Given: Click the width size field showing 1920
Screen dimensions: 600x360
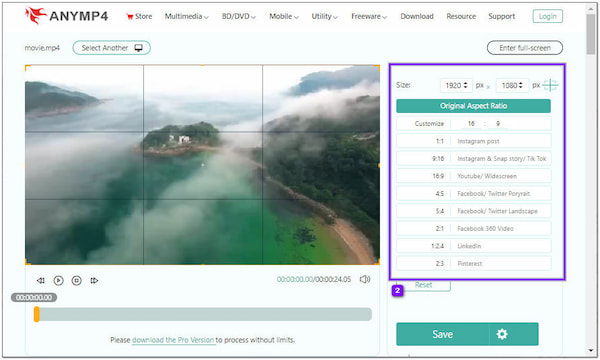Looking at the screenshot, I should (456, 85).
